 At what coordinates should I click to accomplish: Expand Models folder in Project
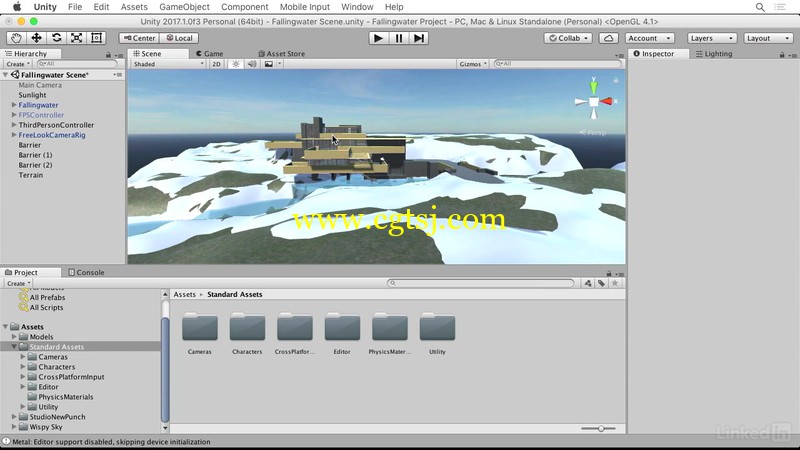[x=14, y=337]
